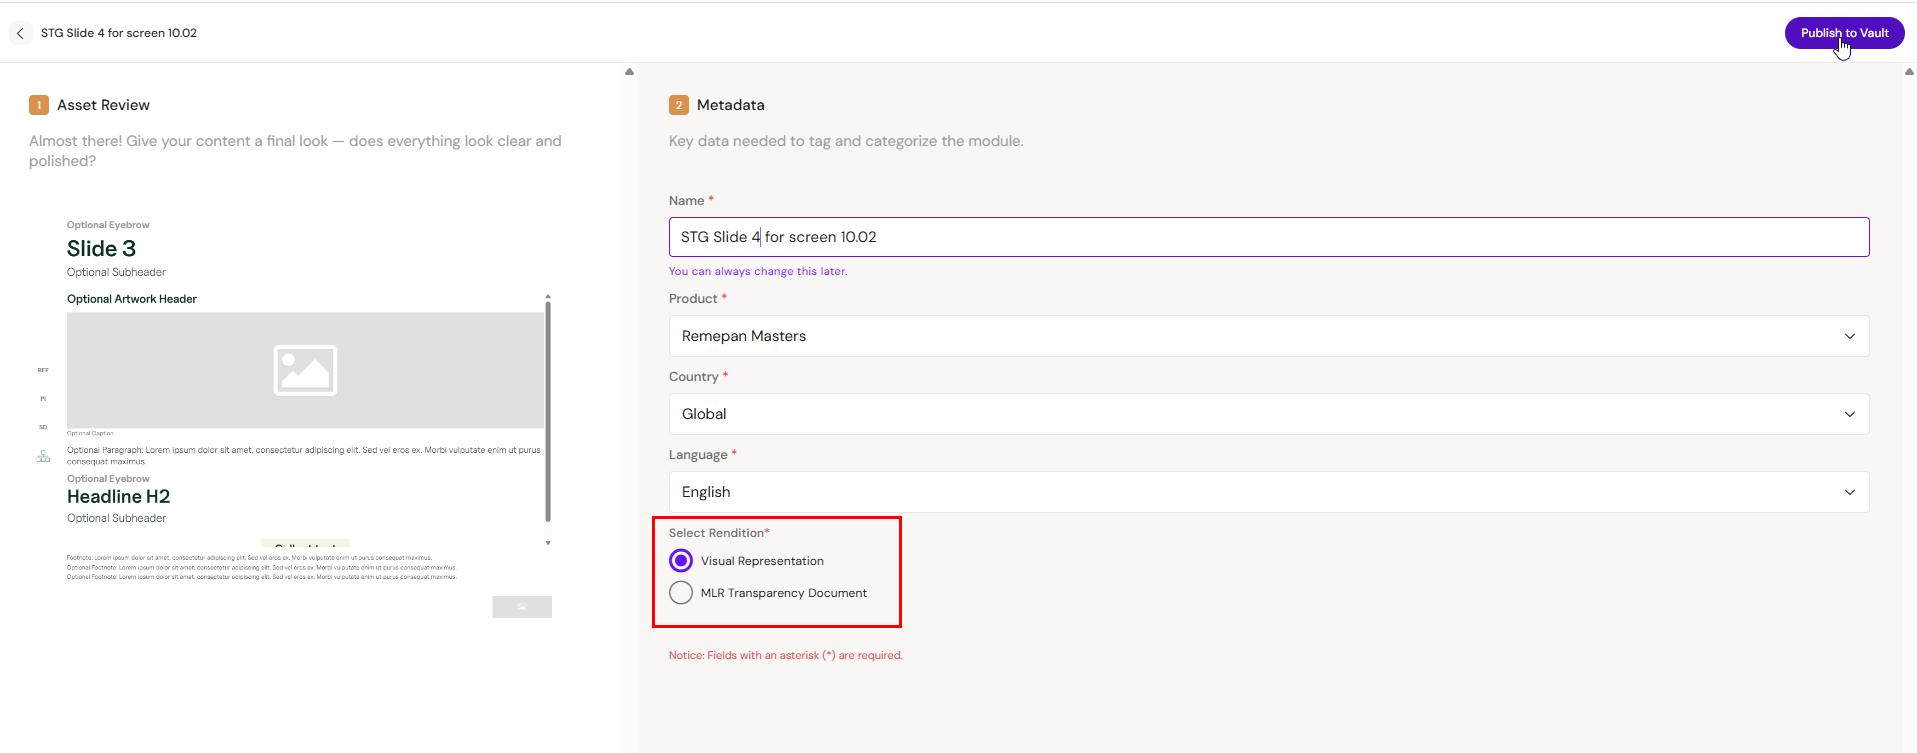Click the image placeholder icon in the artwork

305,370
